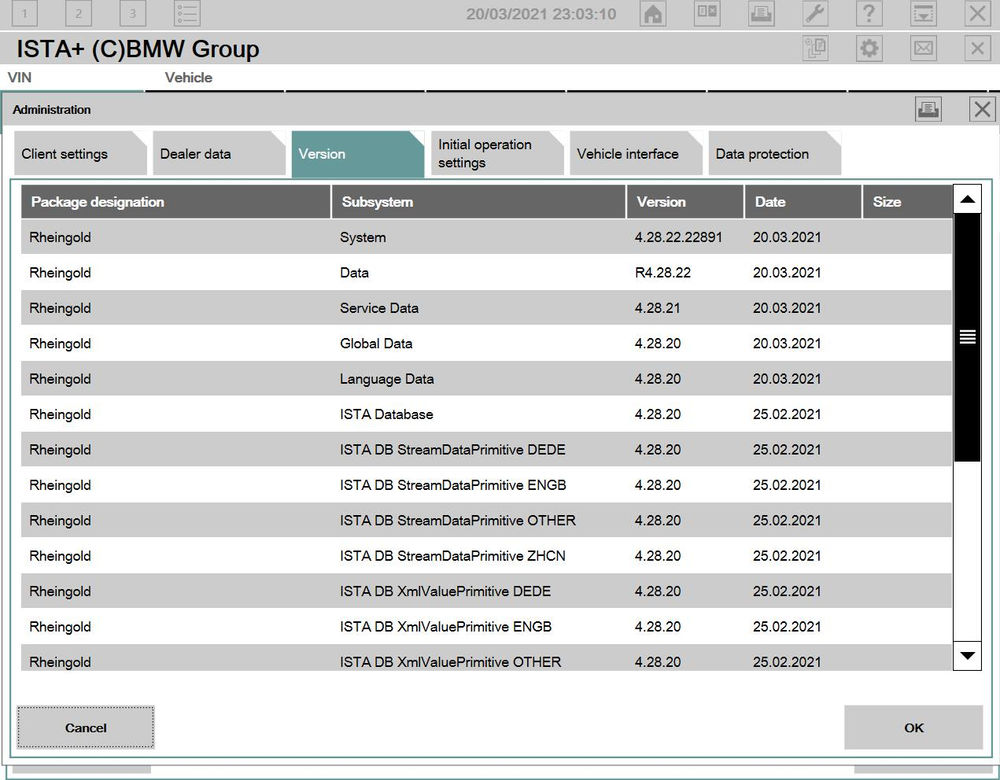1000x780 pixels.
Task: Click the top toolbar printer icon
Action: pyautogui.click(x=761, y=14)
